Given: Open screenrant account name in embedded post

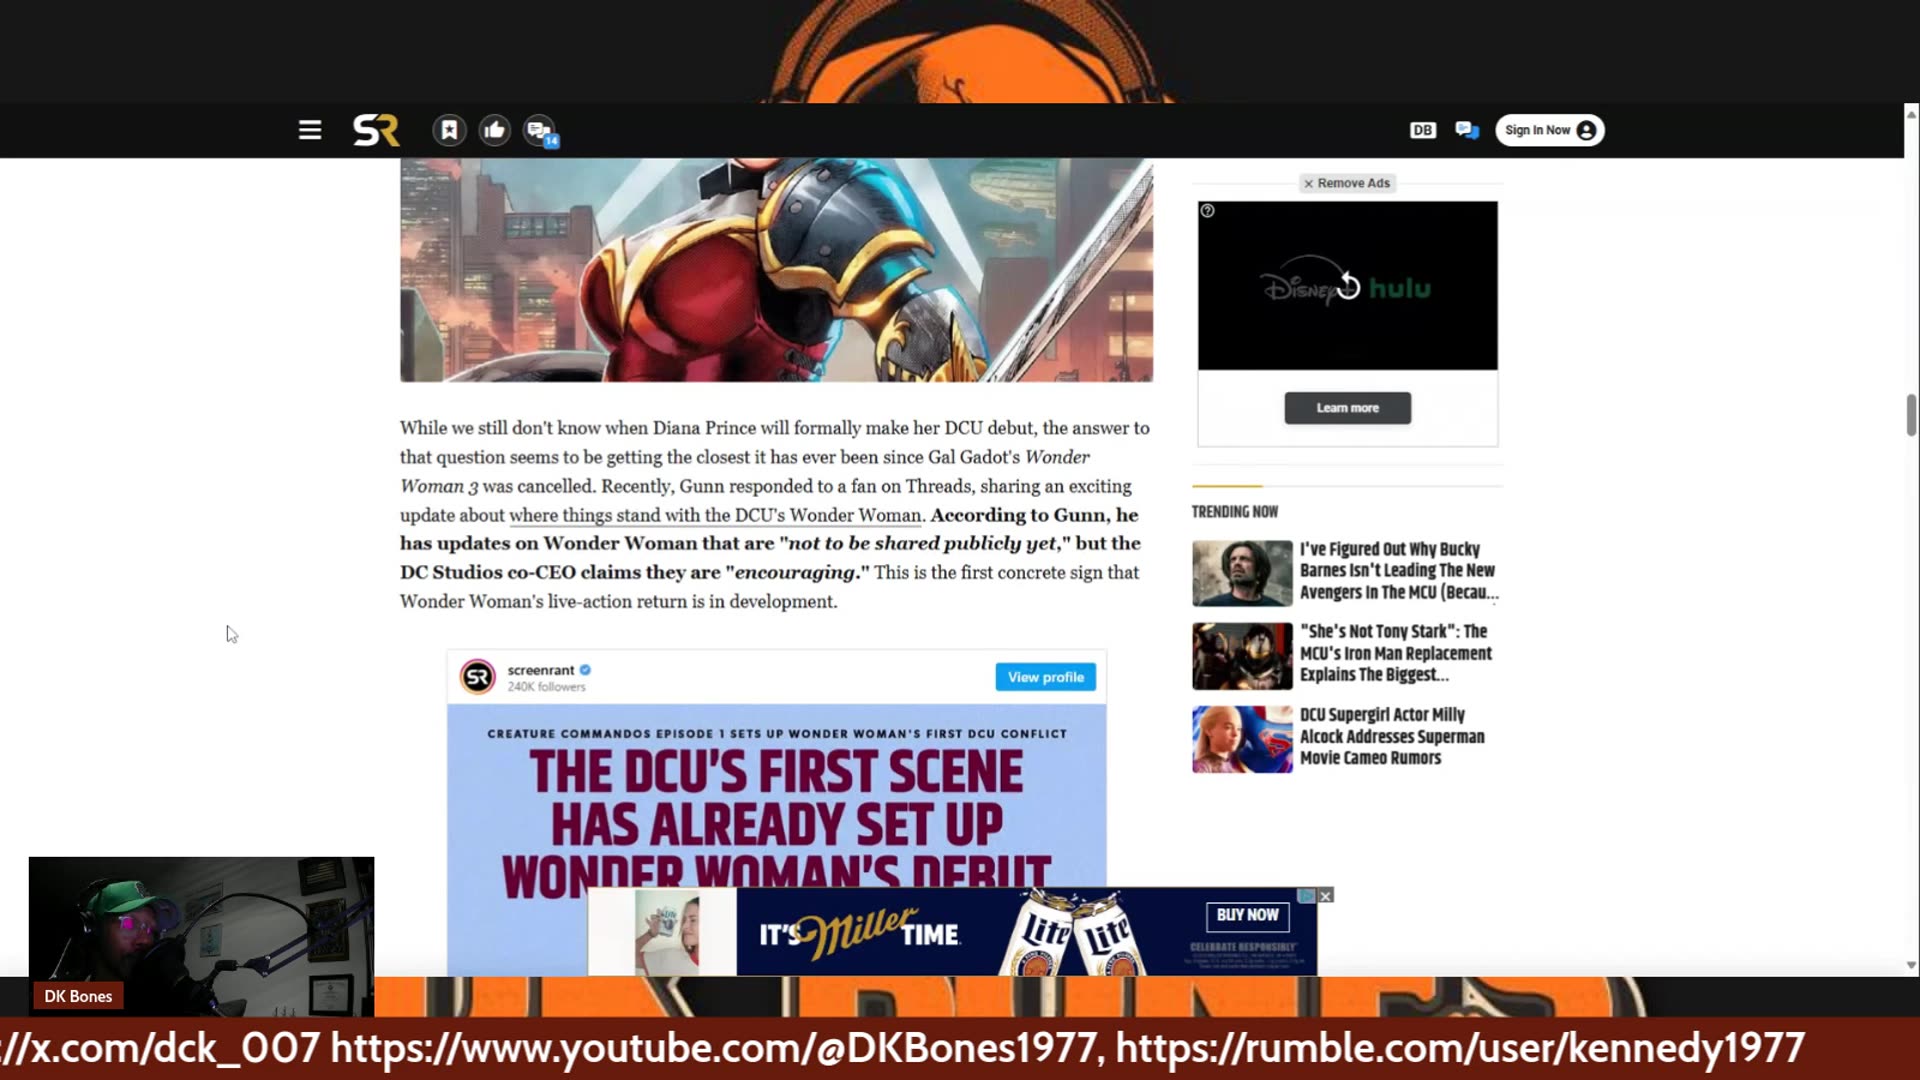Looking at the screenshot, I should [540, 670].
